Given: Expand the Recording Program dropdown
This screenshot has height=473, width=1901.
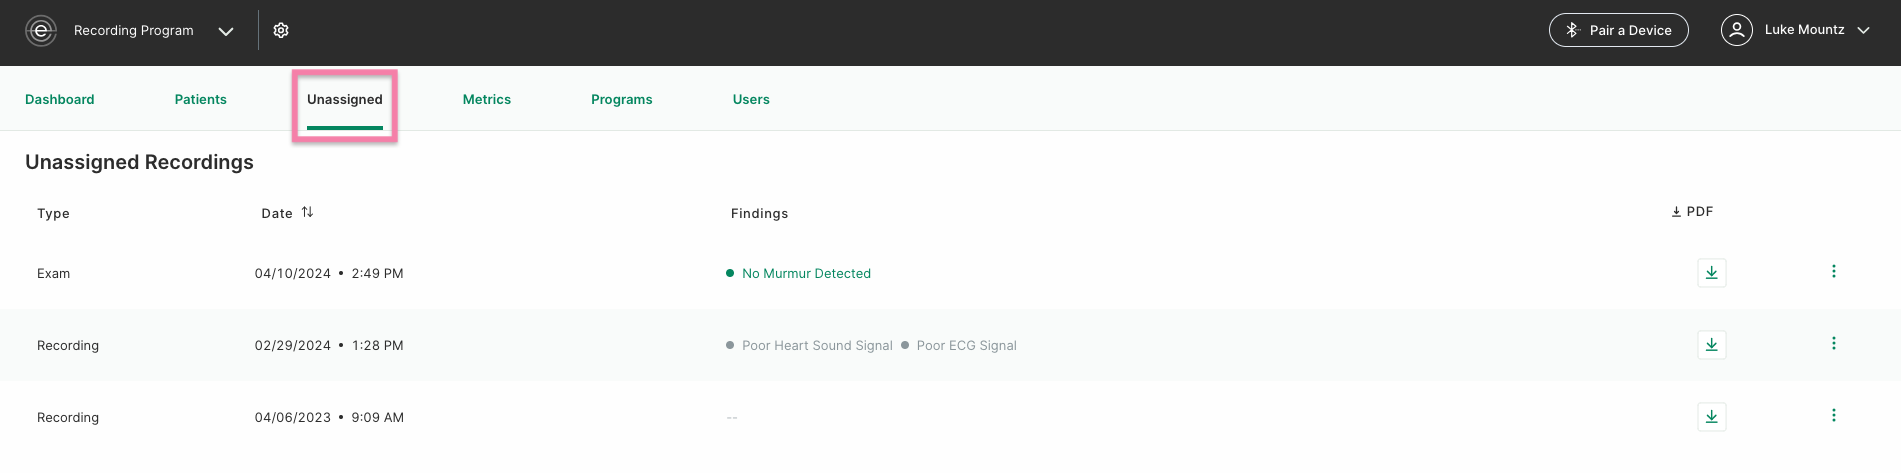Looking at the screenshot, I should point(226,31).
